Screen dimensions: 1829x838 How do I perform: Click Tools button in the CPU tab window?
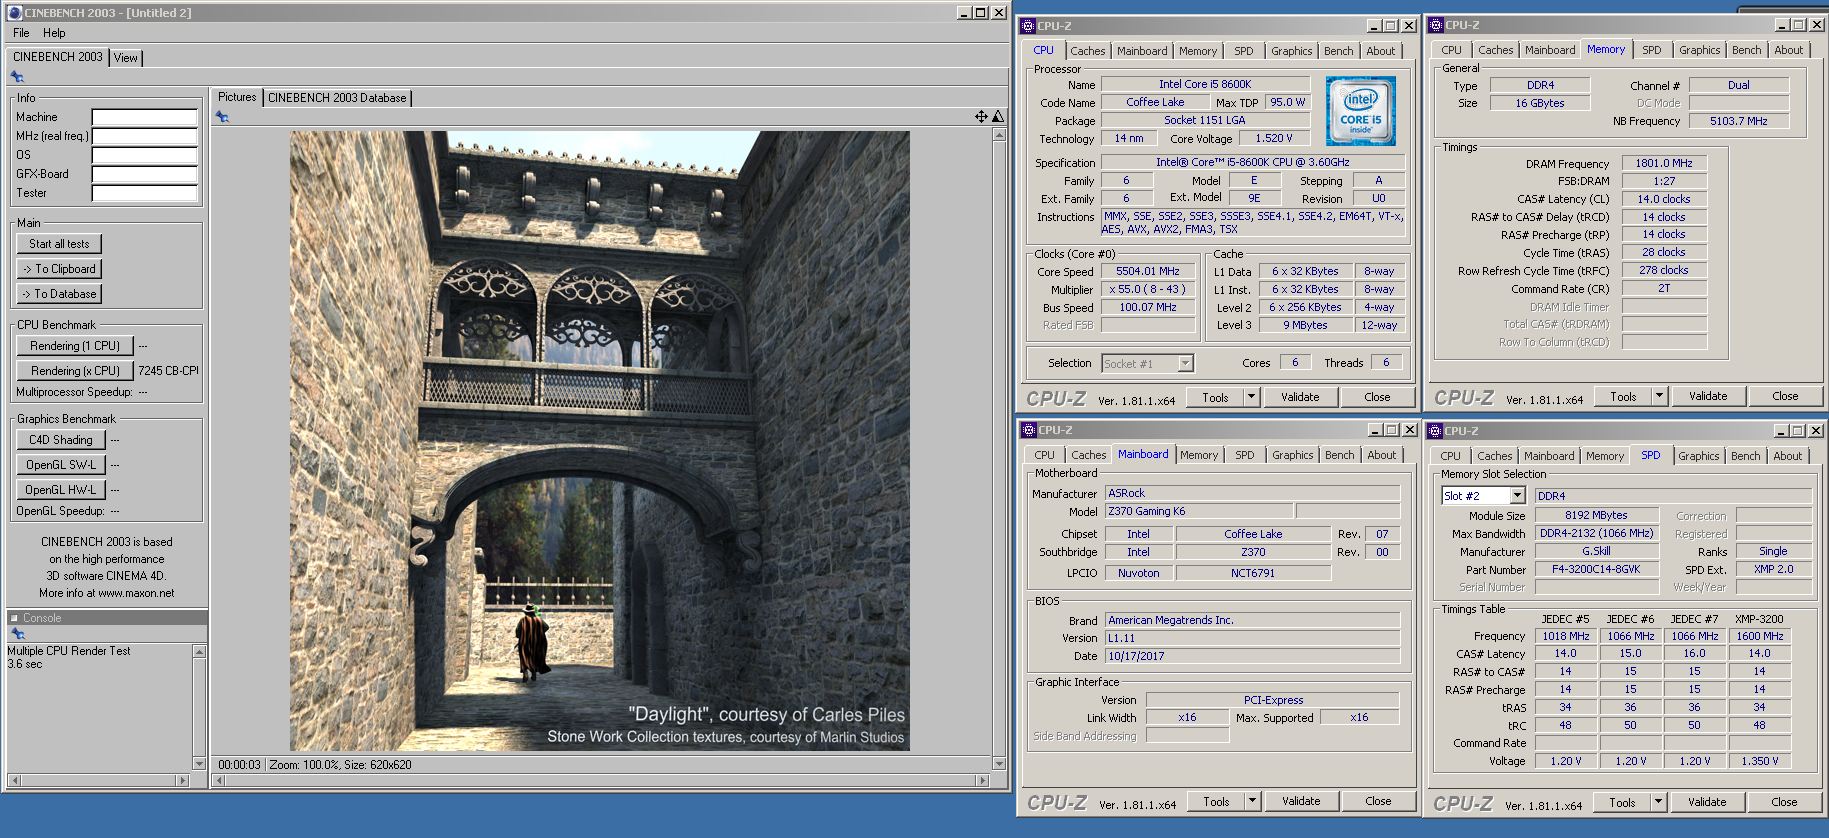tap(1215, 397)
